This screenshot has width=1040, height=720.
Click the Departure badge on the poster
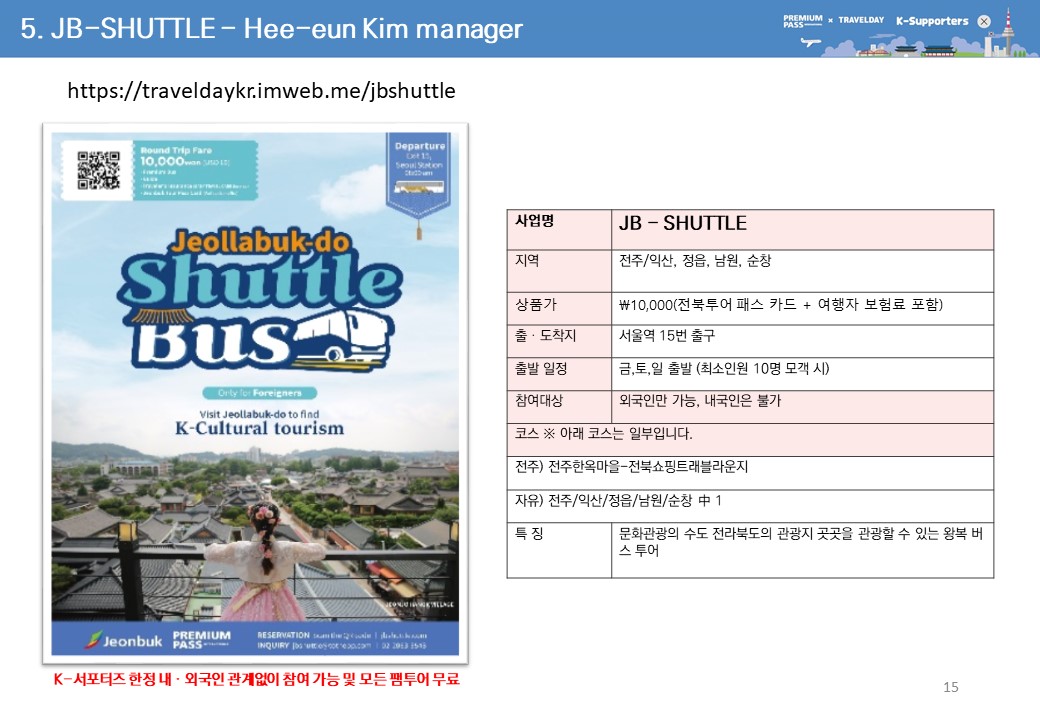(419, 174)
